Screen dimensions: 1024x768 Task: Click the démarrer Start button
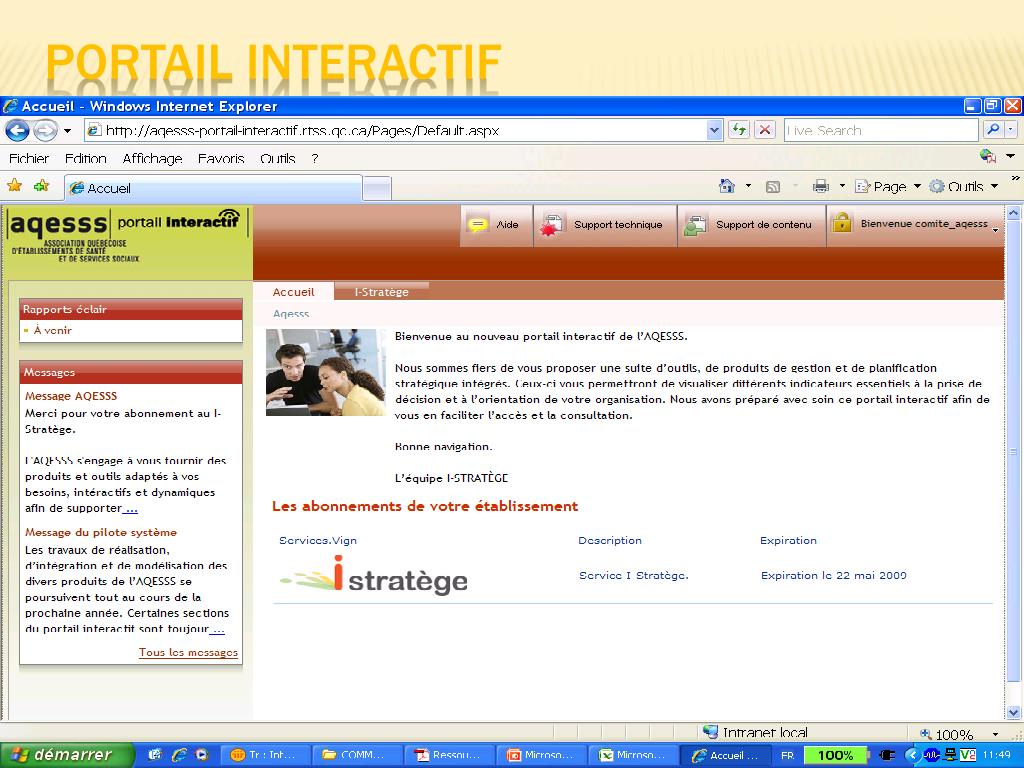tap(67, 755)
